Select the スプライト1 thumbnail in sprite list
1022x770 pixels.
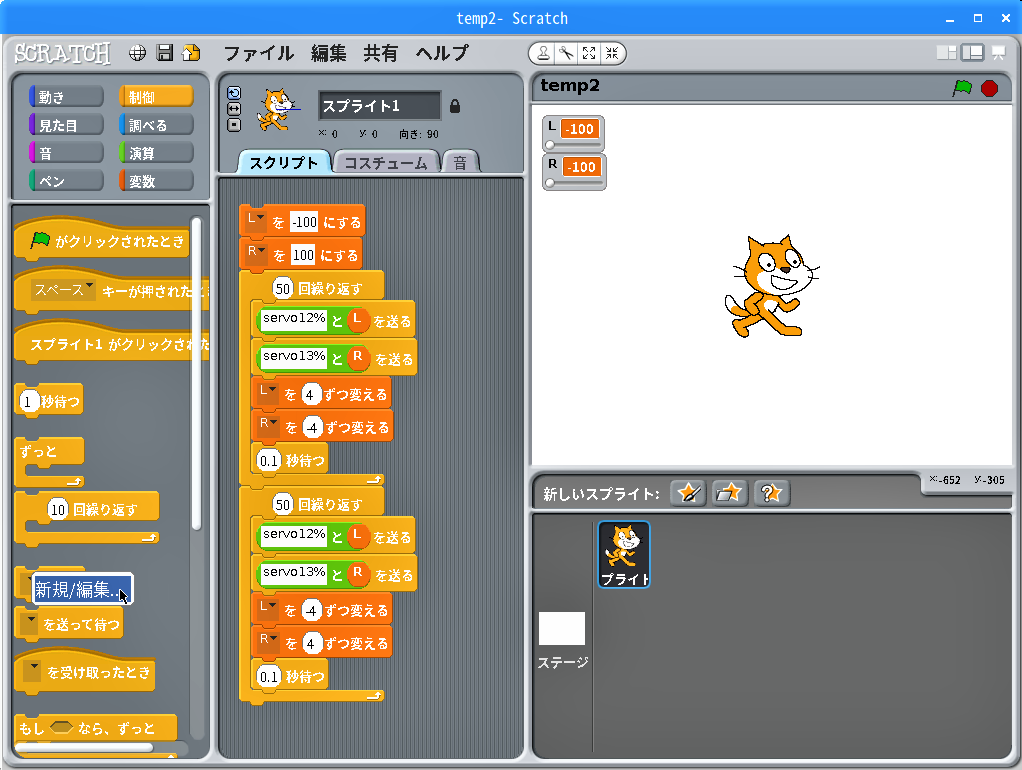click(x=624, y=554)
